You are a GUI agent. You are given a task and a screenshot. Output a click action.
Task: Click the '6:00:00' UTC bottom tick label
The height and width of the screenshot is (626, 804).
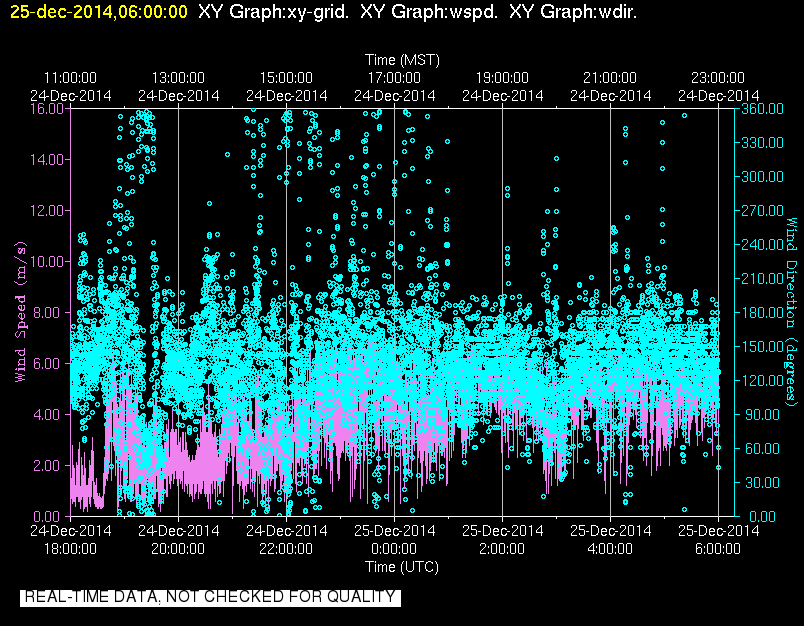pyautogui.click(x=718, y=549)
